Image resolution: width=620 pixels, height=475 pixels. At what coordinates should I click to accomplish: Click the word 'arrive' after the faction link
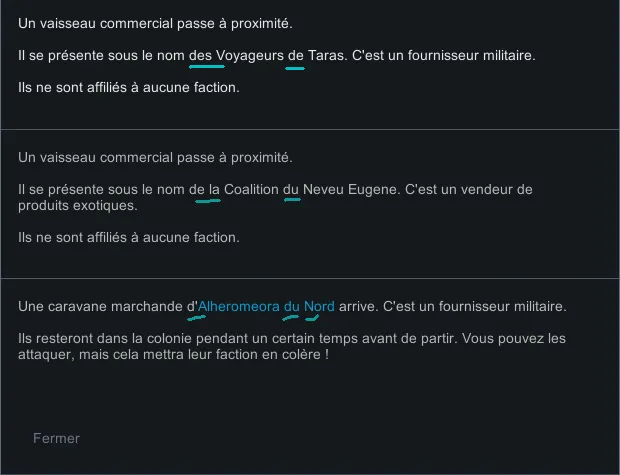pyautogui.click(x=358, y=306)
